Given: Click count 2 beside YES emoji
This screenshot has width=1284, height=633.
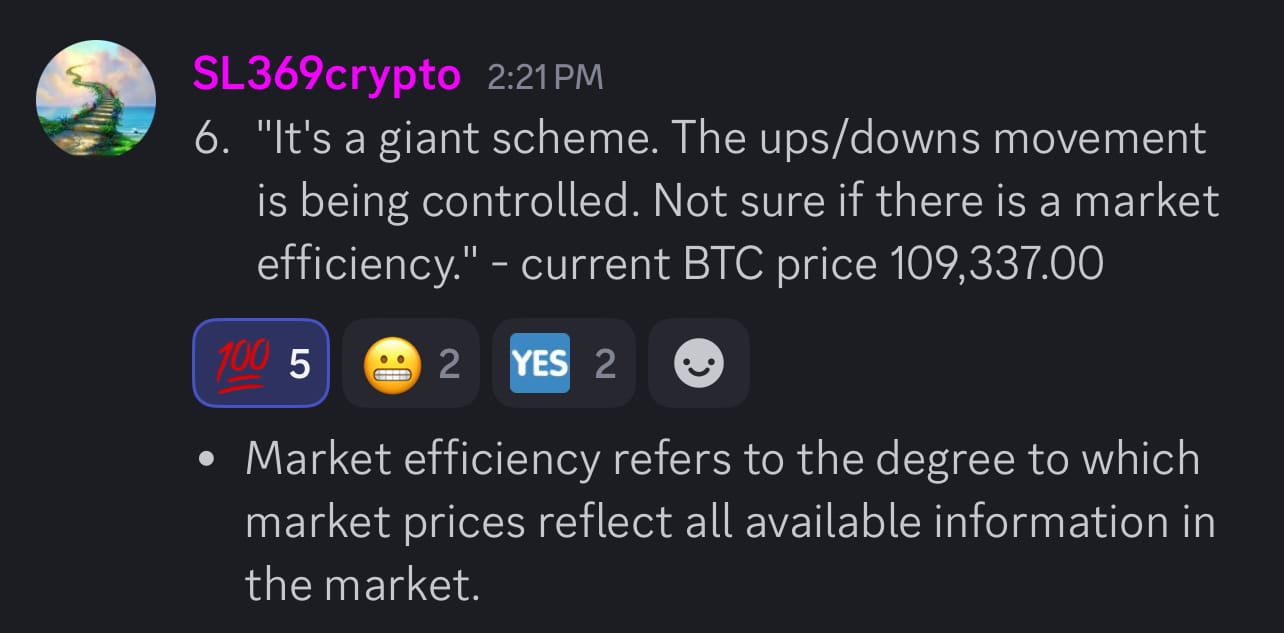Looking at the screenshot, I should (605, 364).
